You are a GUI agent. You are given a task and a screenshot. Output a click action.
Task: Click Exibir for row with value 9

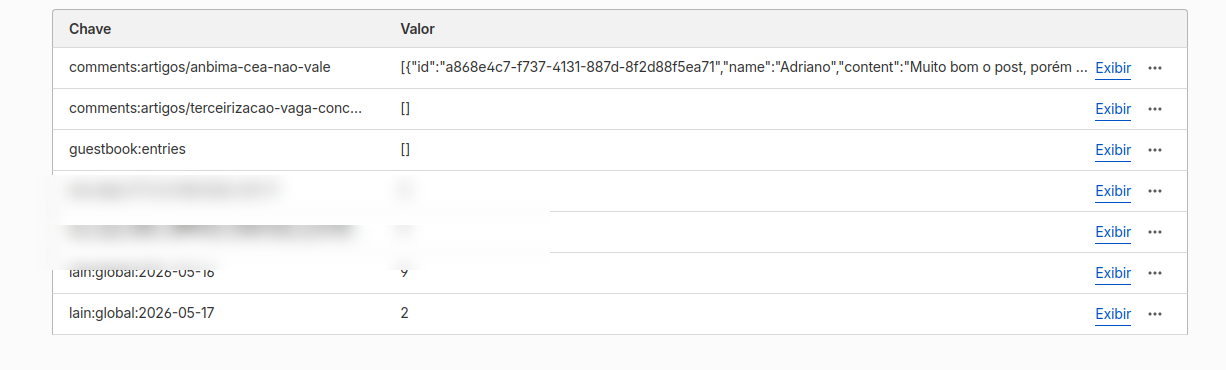click(1113, 273)
